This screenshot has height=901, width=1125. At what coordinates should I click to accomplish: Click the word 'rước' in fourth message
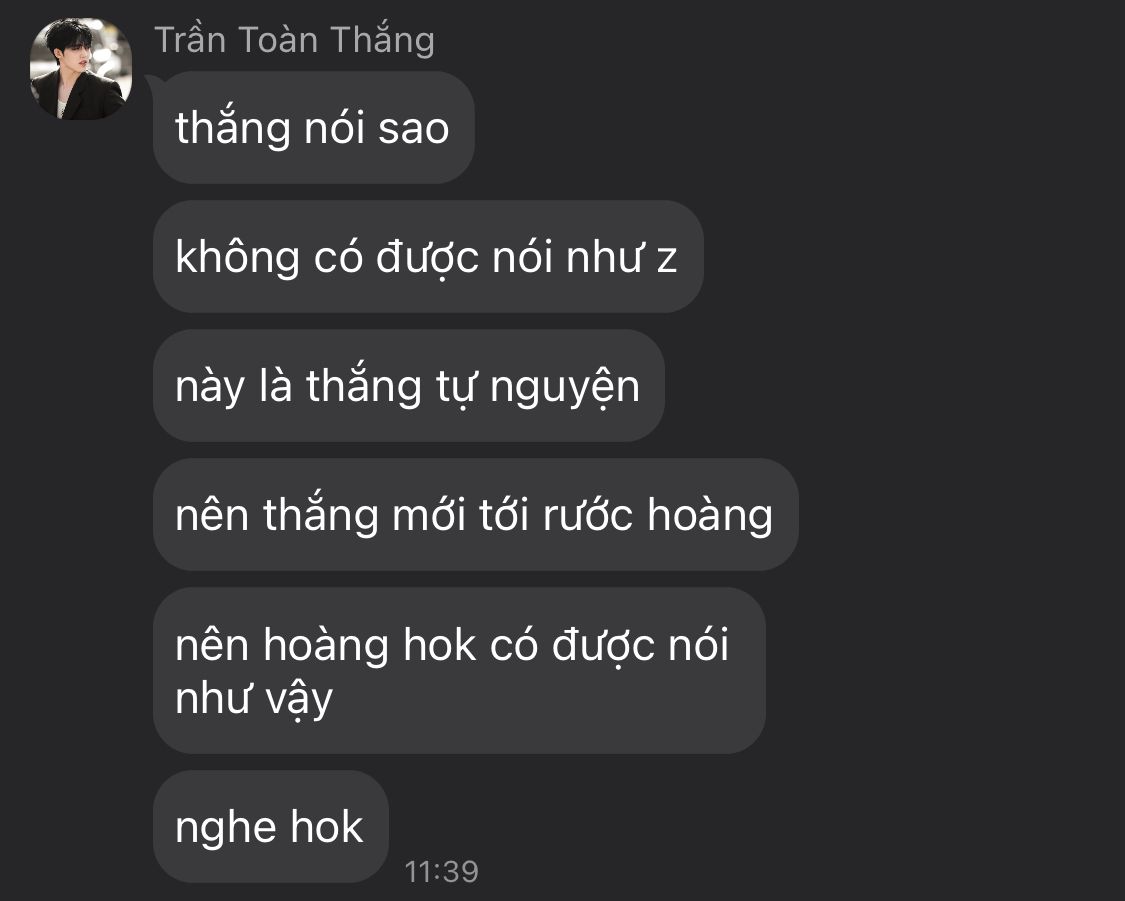pyautogui.click(x=588, y=516)
